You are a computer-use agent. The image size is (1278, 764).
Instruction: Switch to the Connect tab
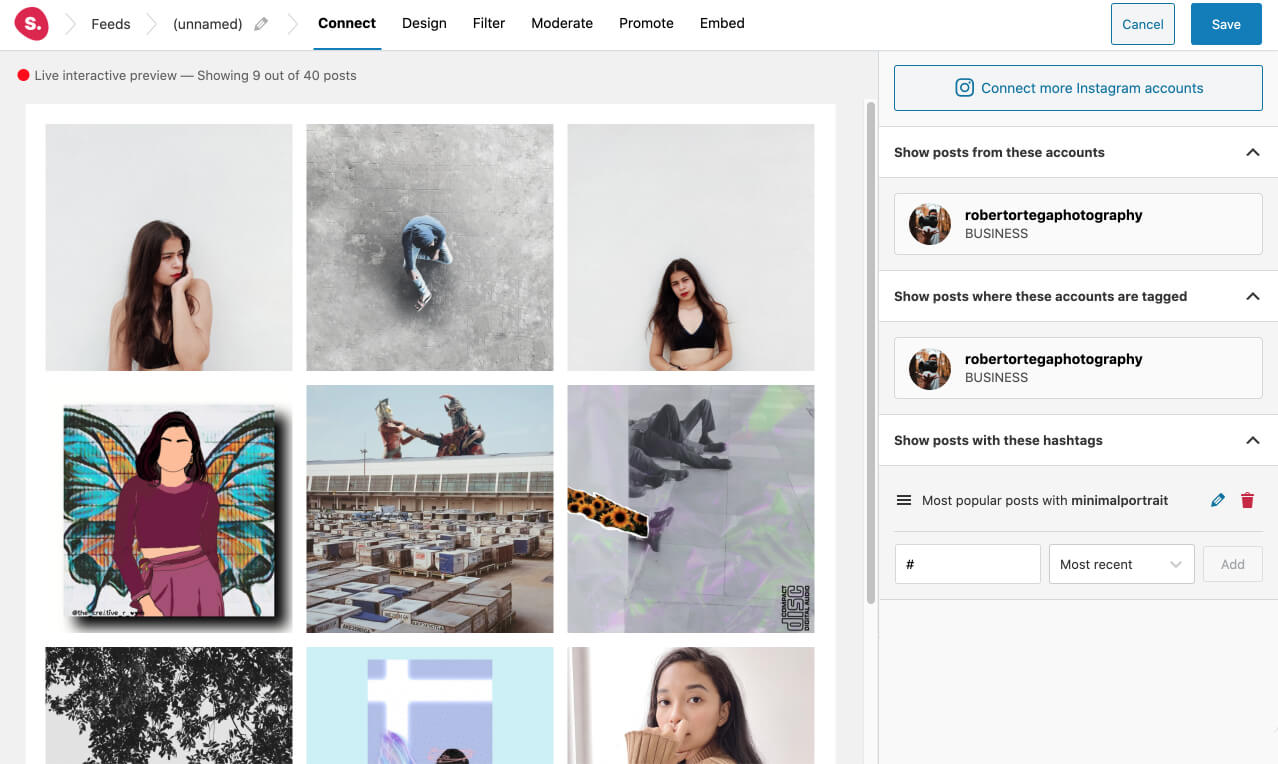coord(347,24)
